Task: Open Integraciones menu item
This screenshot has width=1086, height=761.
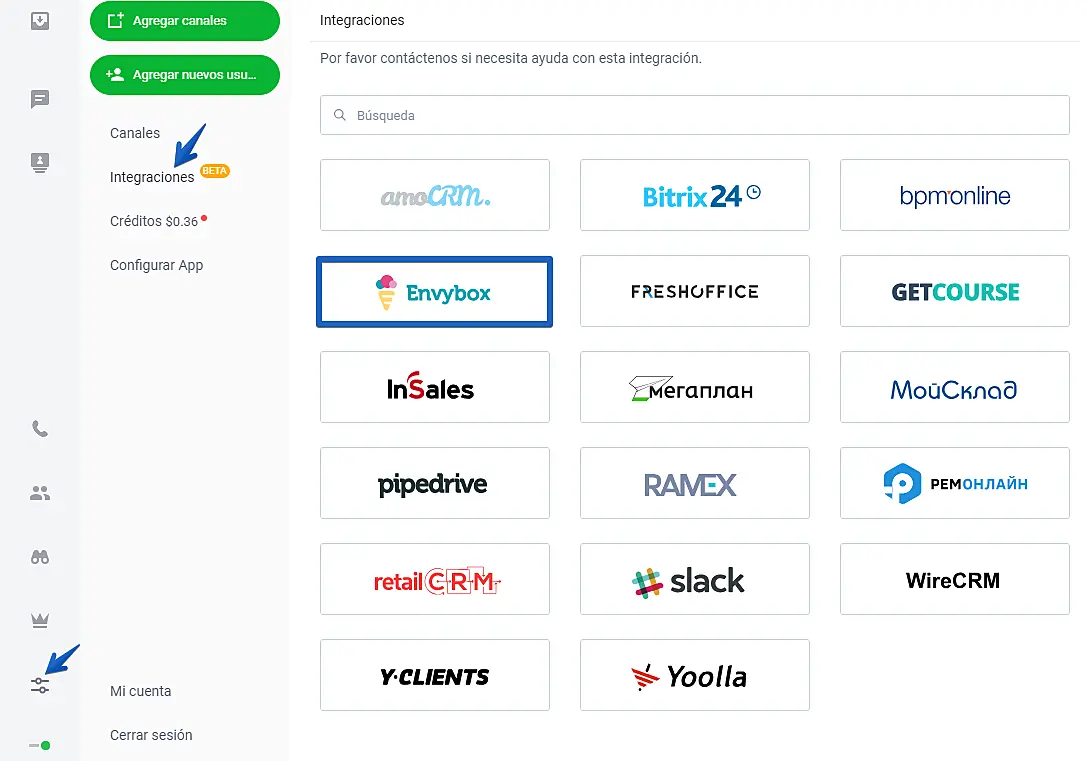Action: click(152, 177)
